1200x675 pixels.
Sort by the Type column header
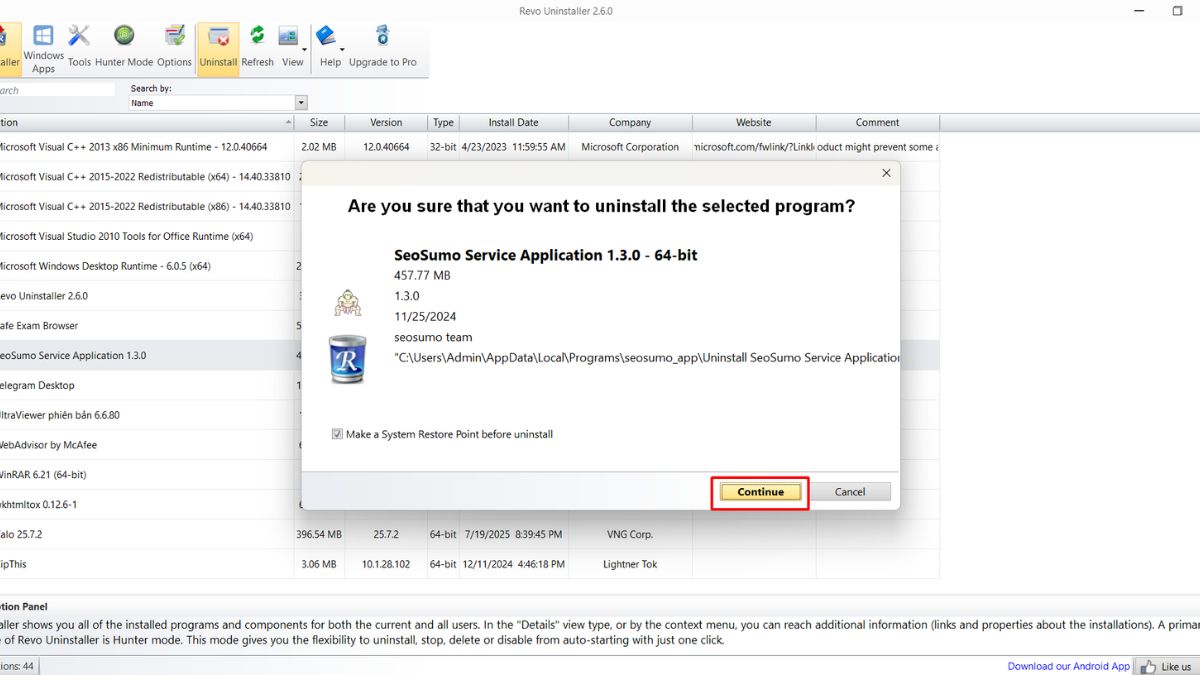[443, 122]
